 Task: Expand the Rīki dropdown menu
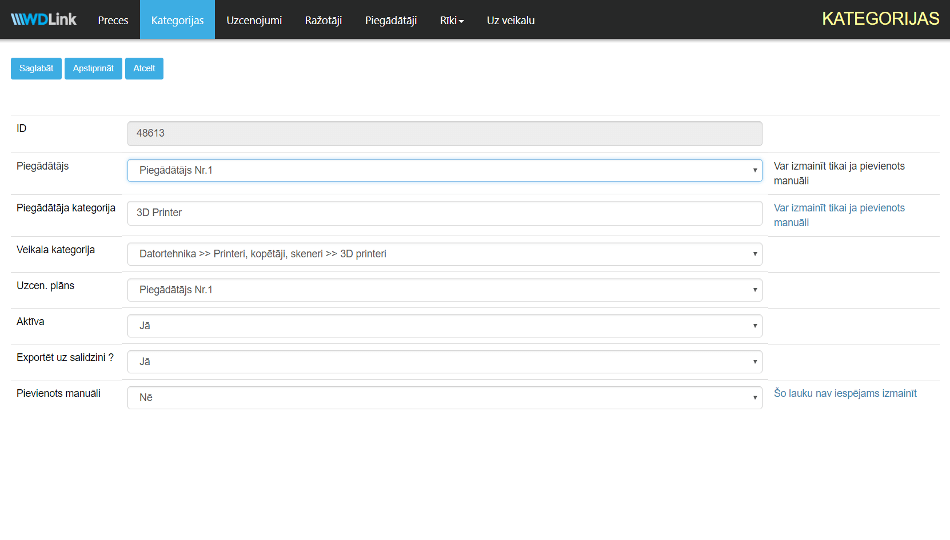451,20
